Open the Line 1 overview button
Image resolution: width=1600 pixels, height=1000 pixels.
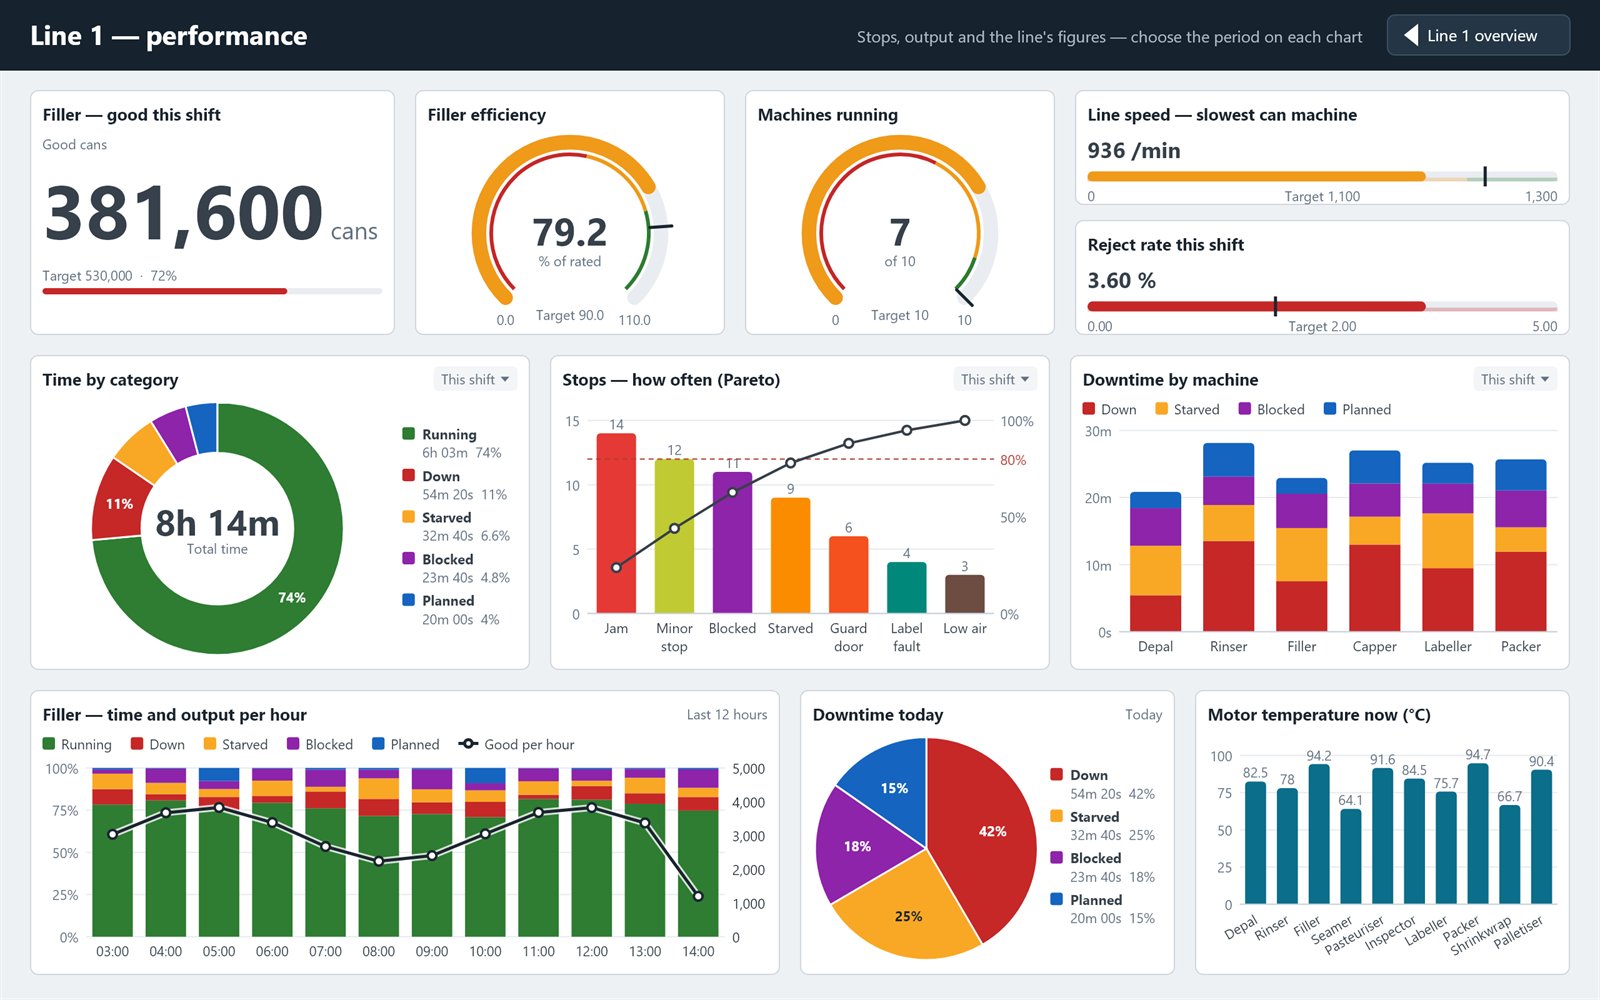(x=1478, y=35)
